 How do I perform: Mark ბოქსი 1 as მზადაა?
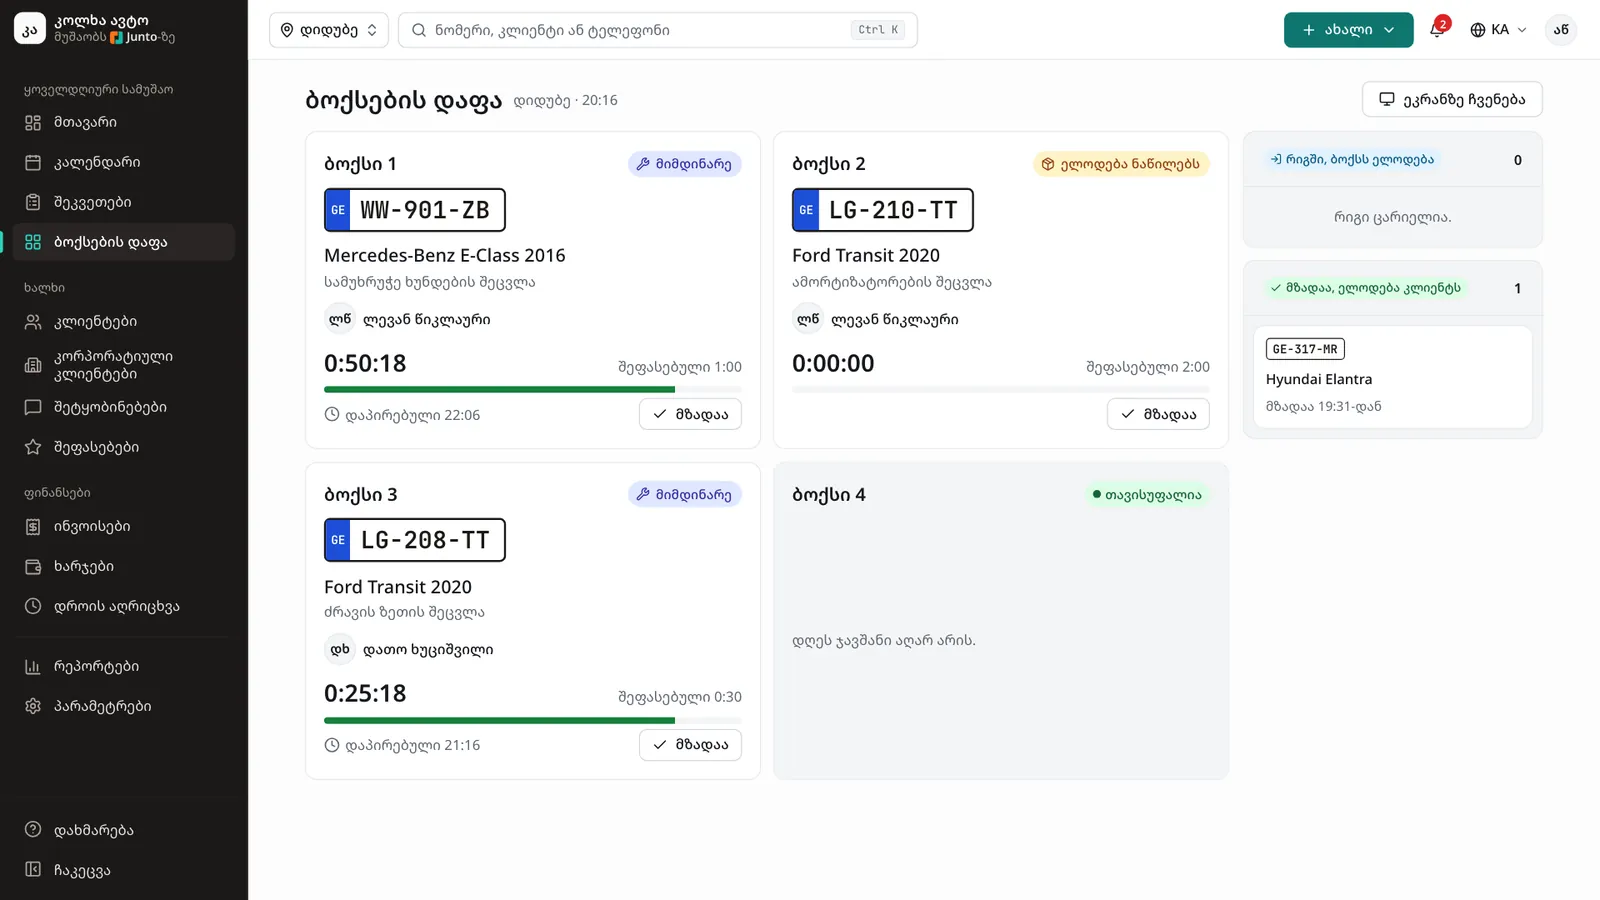click(690, 414)
